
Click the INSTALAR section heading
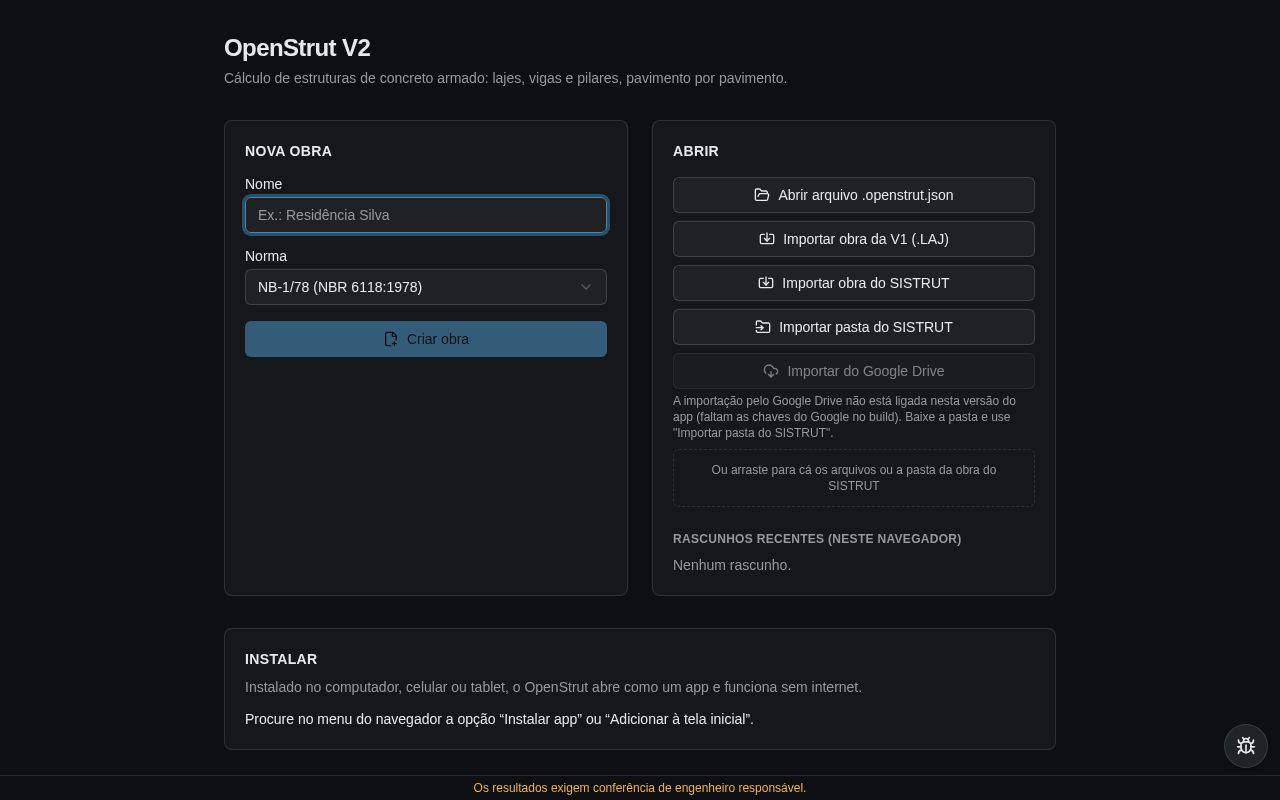[281, 659]
